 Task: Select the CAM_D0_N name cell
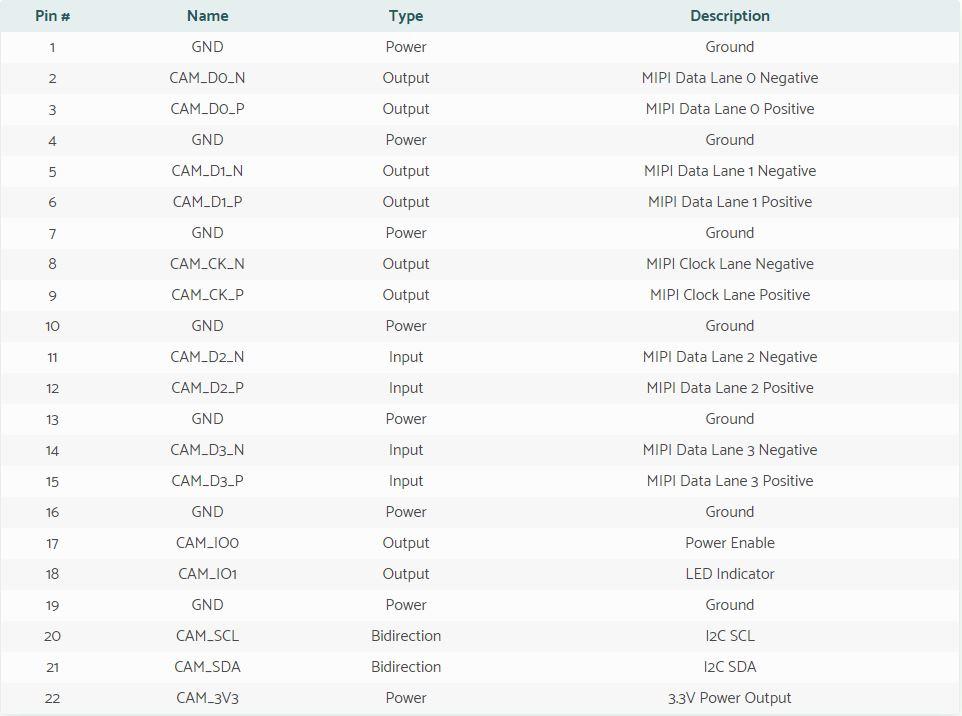207,78
